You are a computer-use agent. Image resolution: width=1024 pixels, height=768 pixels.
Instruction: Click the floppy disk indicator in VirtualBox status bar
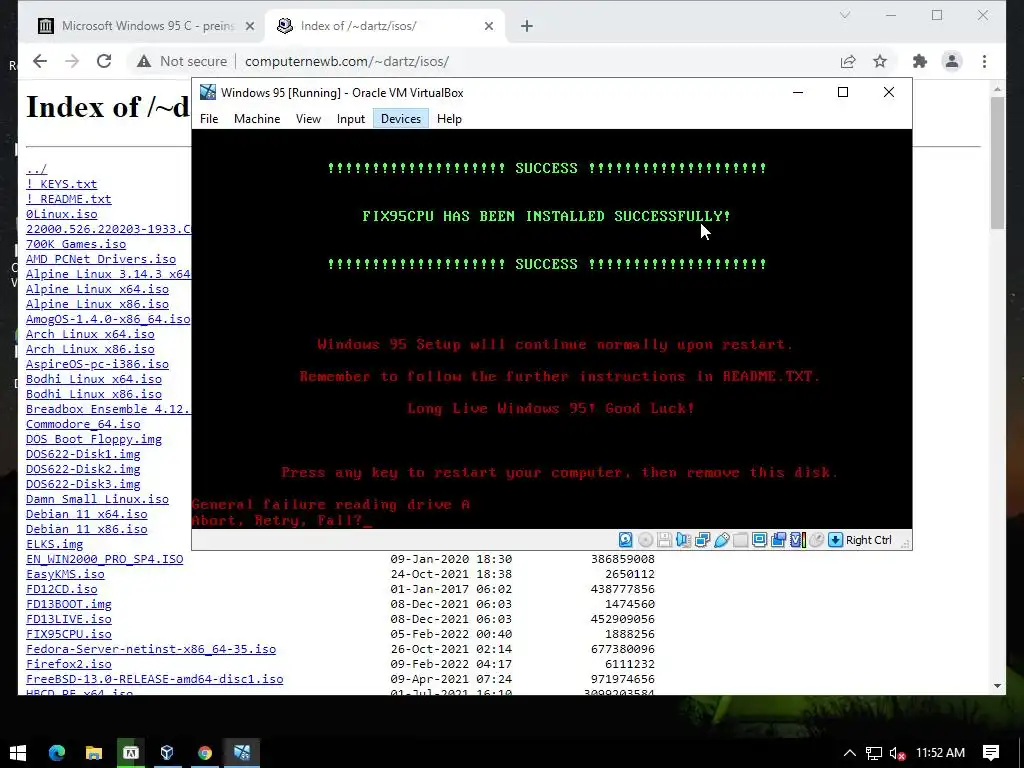coord(665,539)
